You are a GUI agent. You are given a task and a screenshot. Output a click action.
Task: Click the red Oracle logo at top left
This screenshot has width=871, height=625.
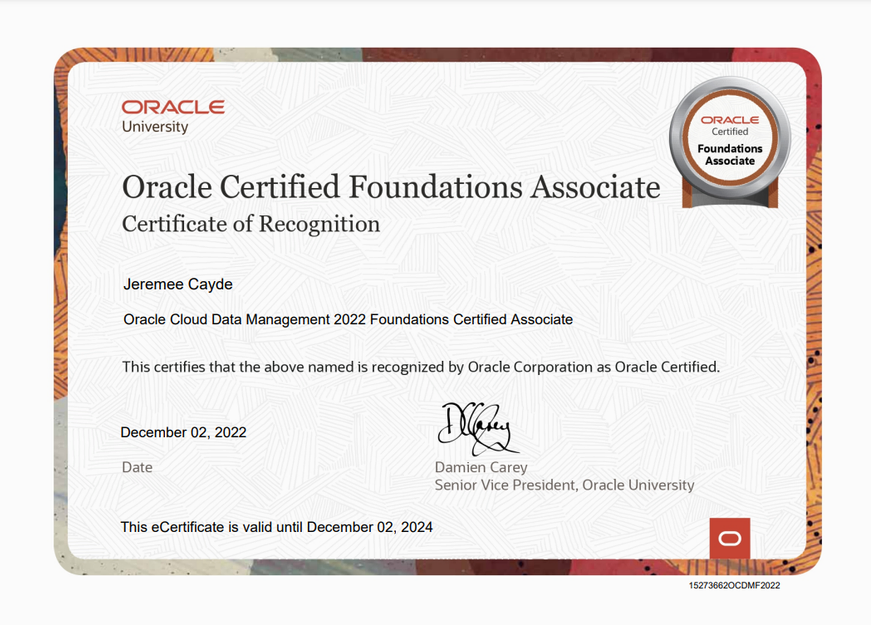pos(172,107)
